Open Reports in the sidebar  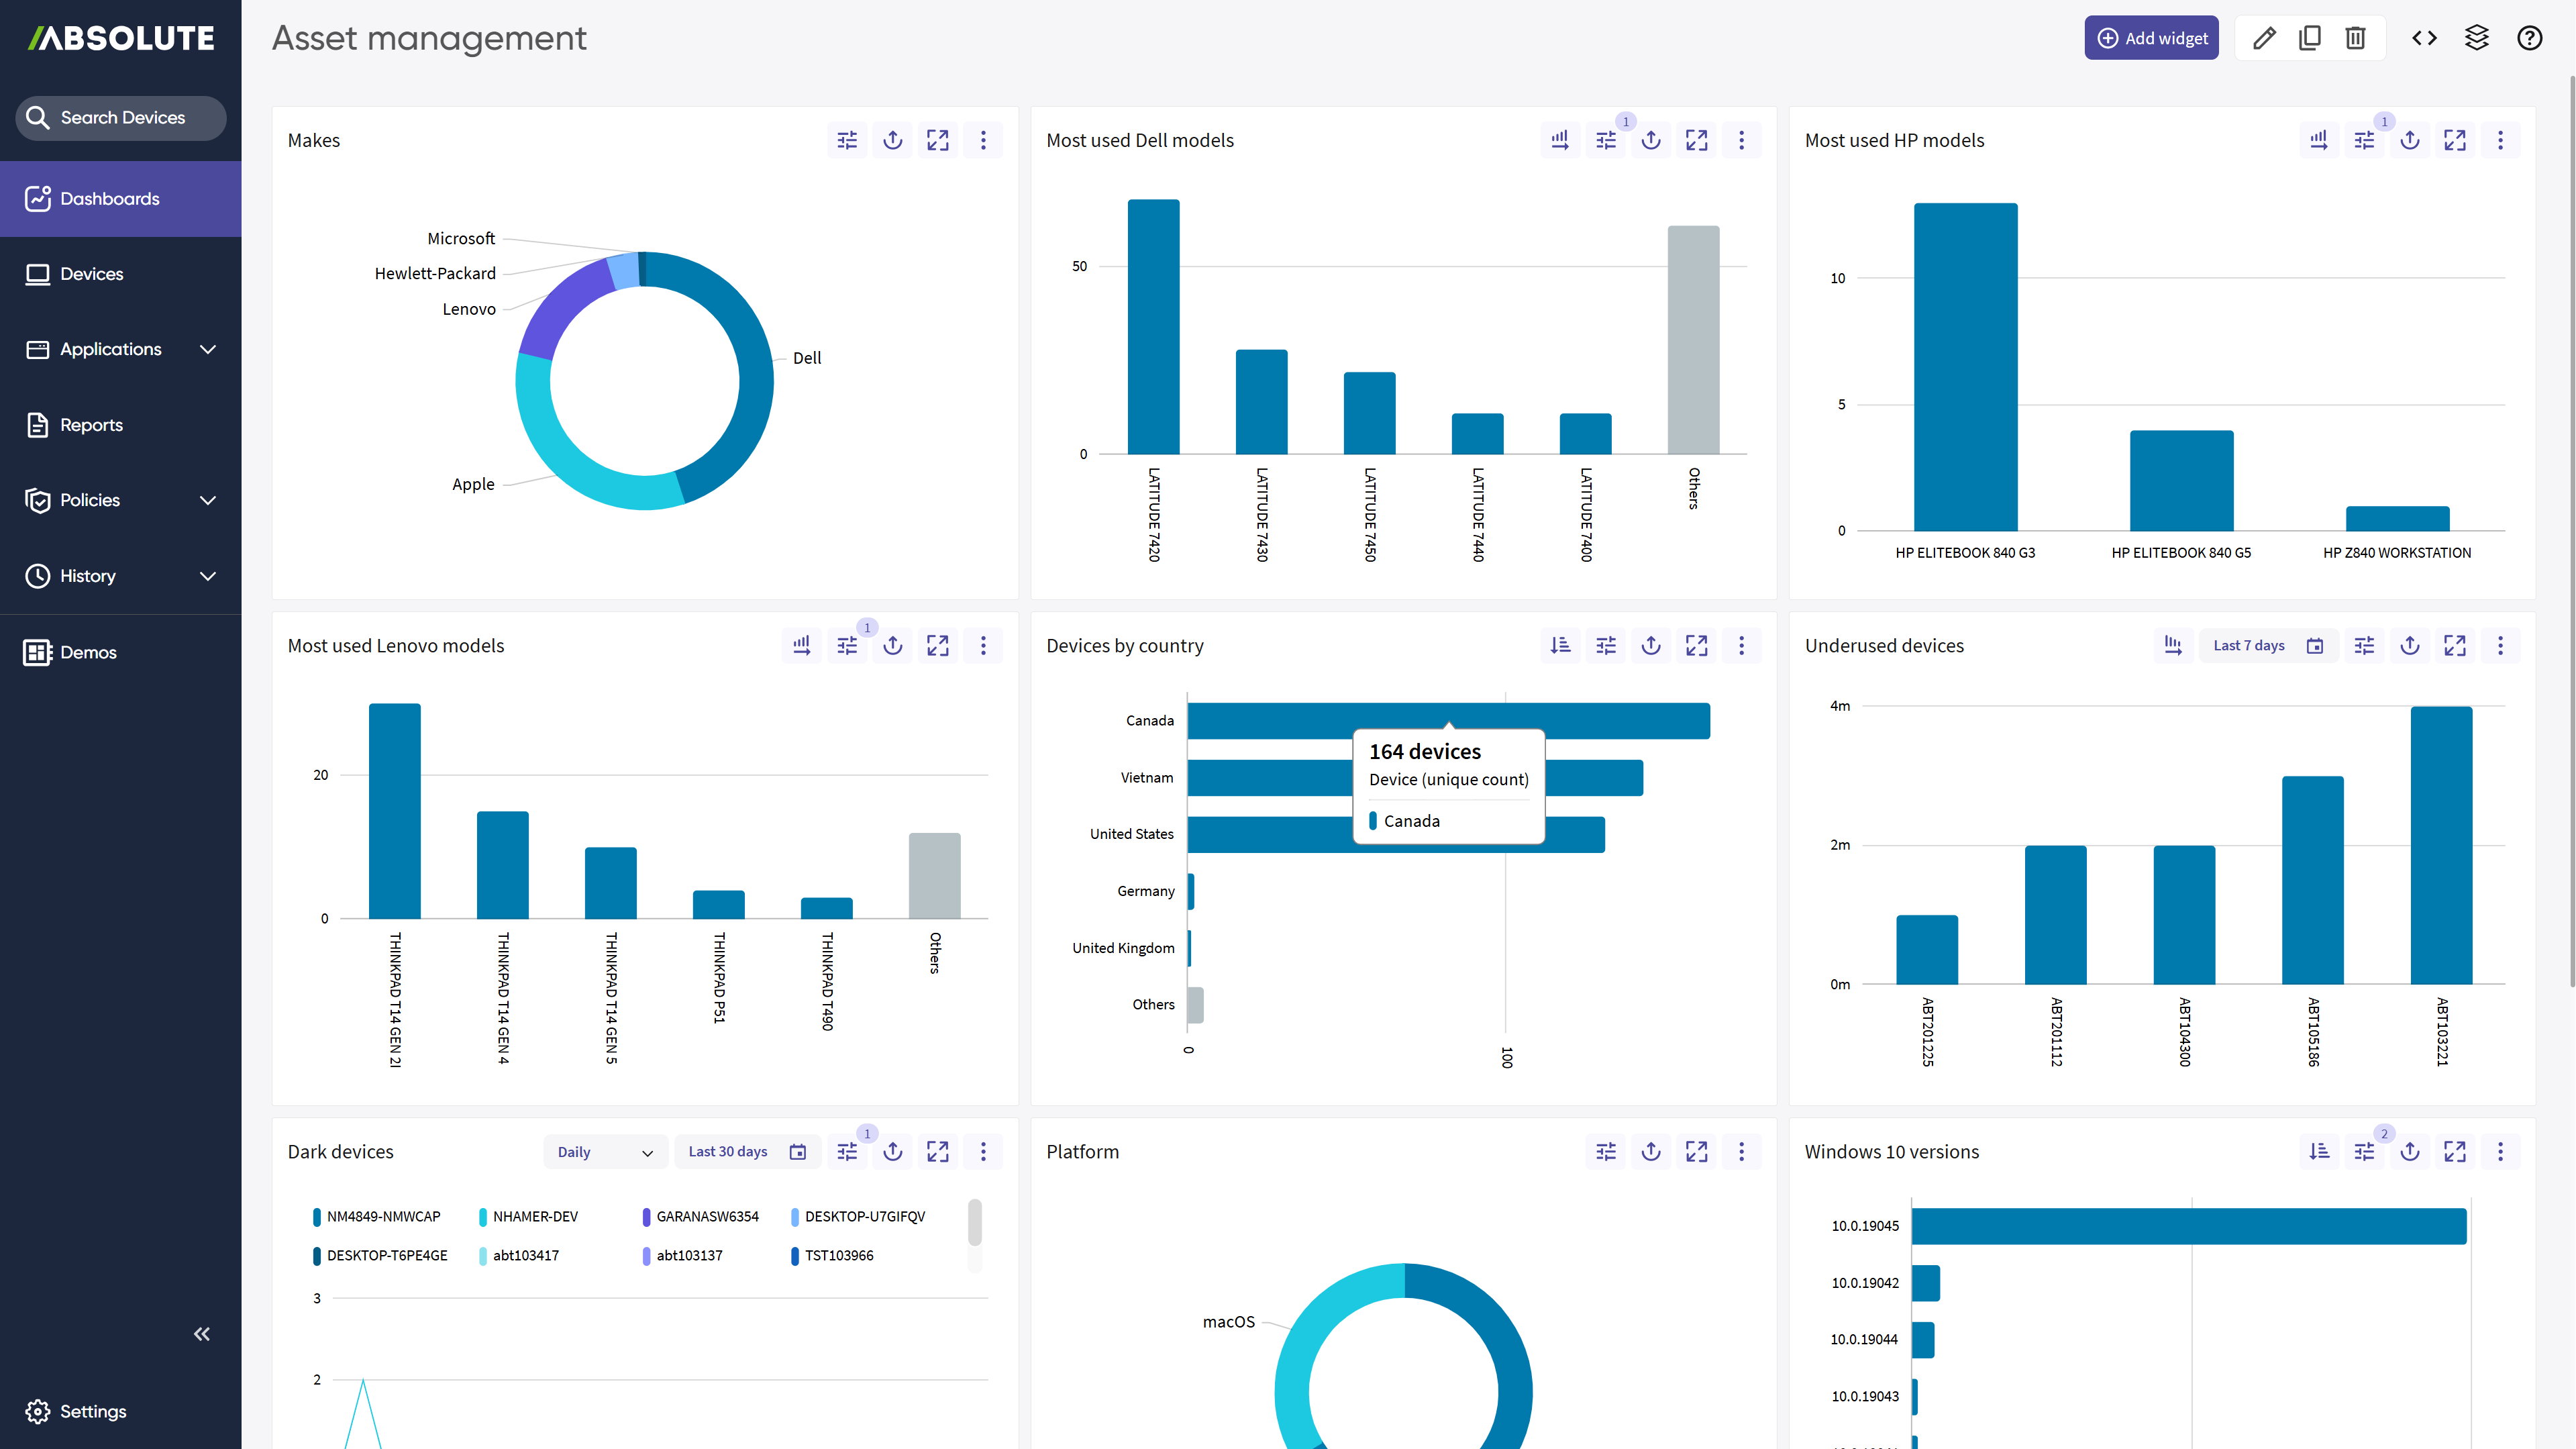(x=121, y=425)
